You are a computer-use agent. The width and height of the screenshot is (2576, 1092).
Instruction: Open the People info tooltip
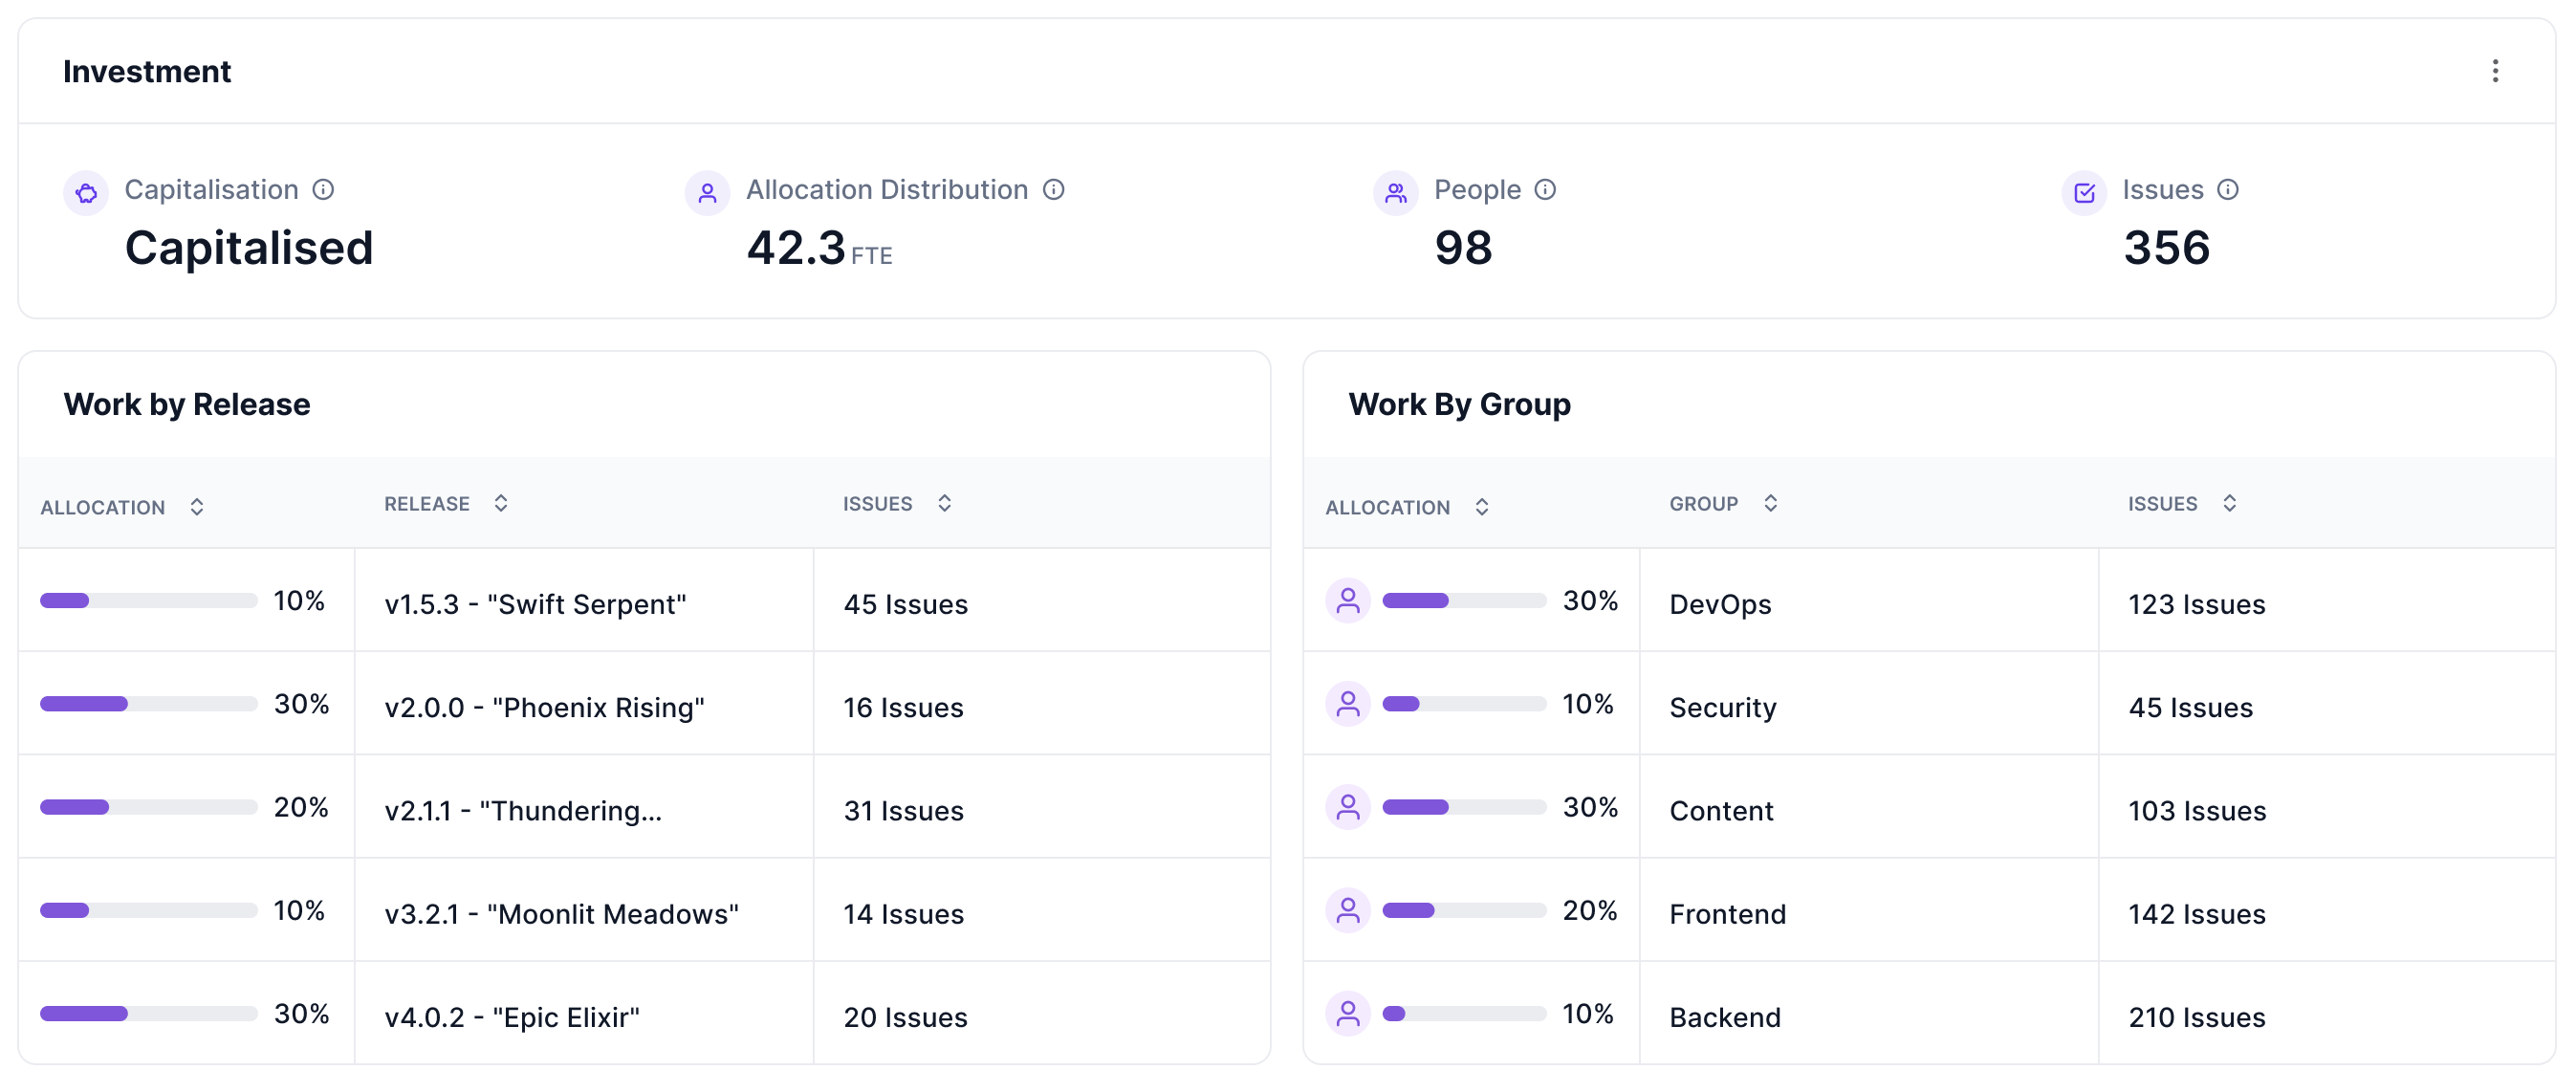(1544, 189)
